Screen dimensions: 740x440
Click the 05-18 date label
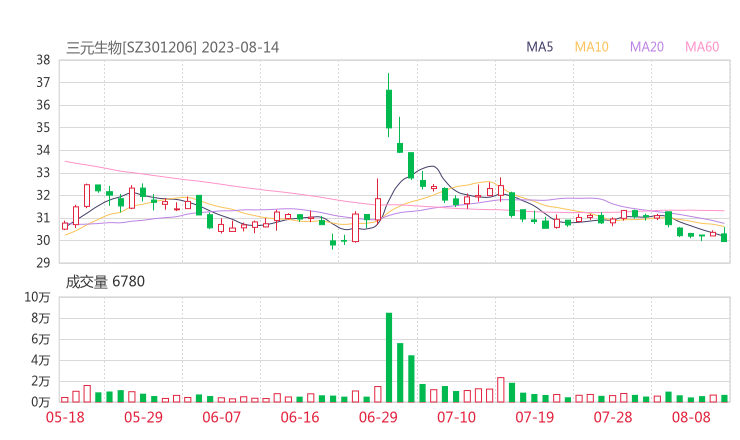[65, 417]
